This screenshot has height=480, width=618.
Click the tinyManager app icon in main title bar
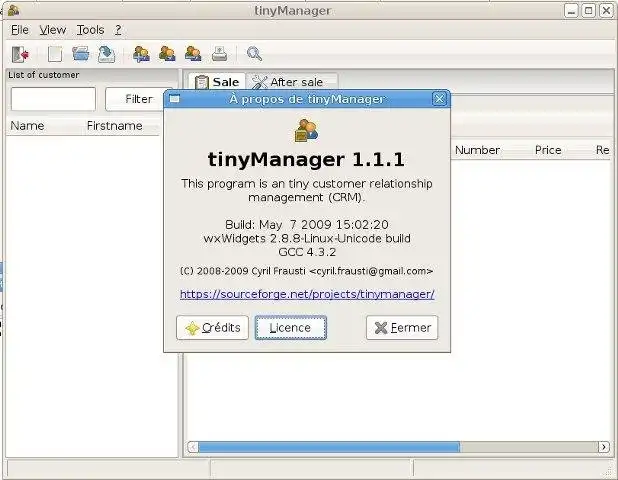tap(13, 10)
